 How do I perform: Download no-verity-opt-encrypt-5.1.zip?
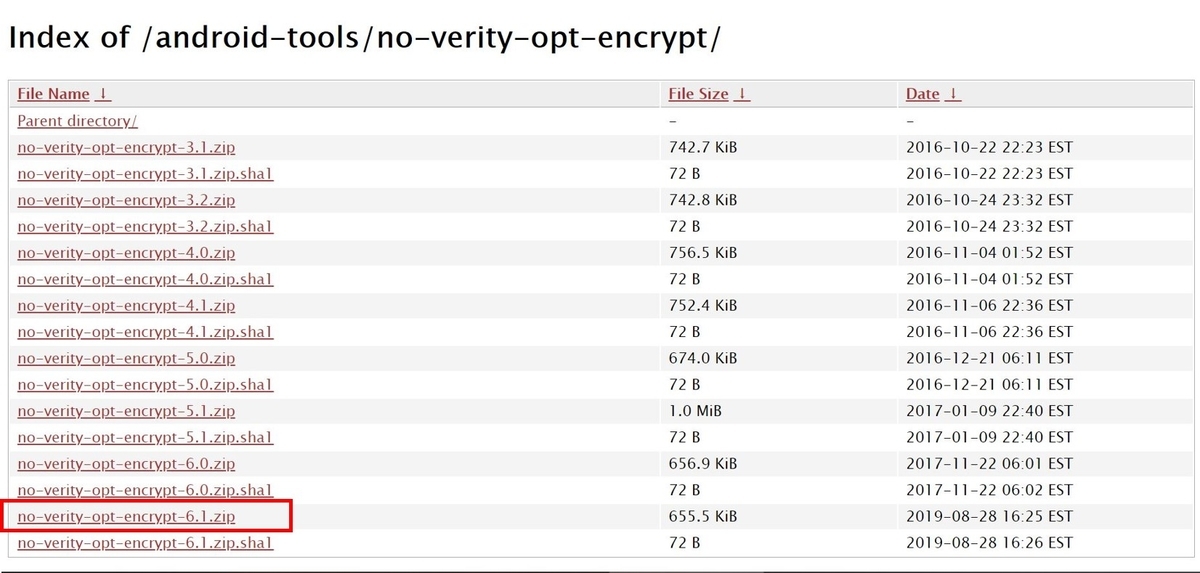(126, 411)
